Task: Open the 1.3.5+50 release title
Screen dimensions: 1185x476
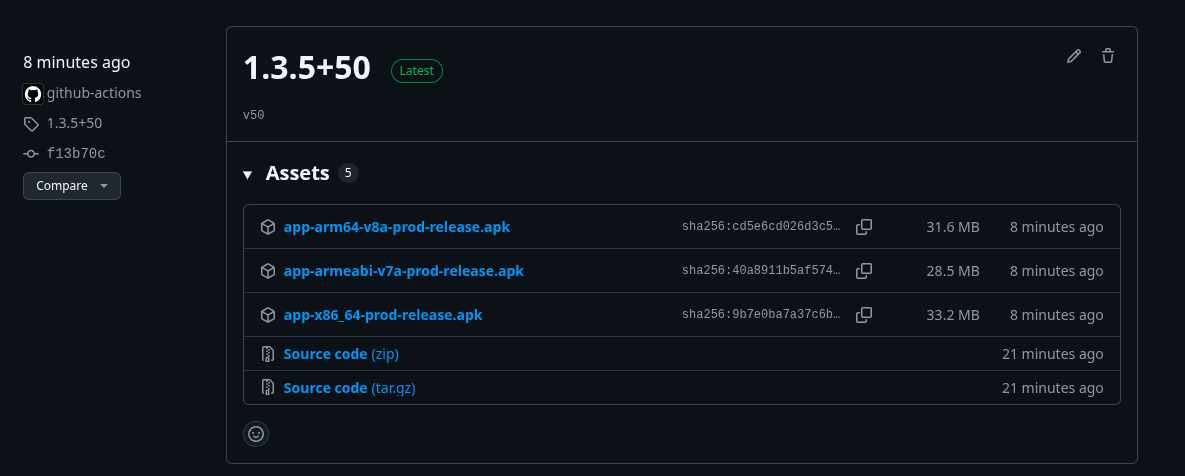Action: point(307,68)
